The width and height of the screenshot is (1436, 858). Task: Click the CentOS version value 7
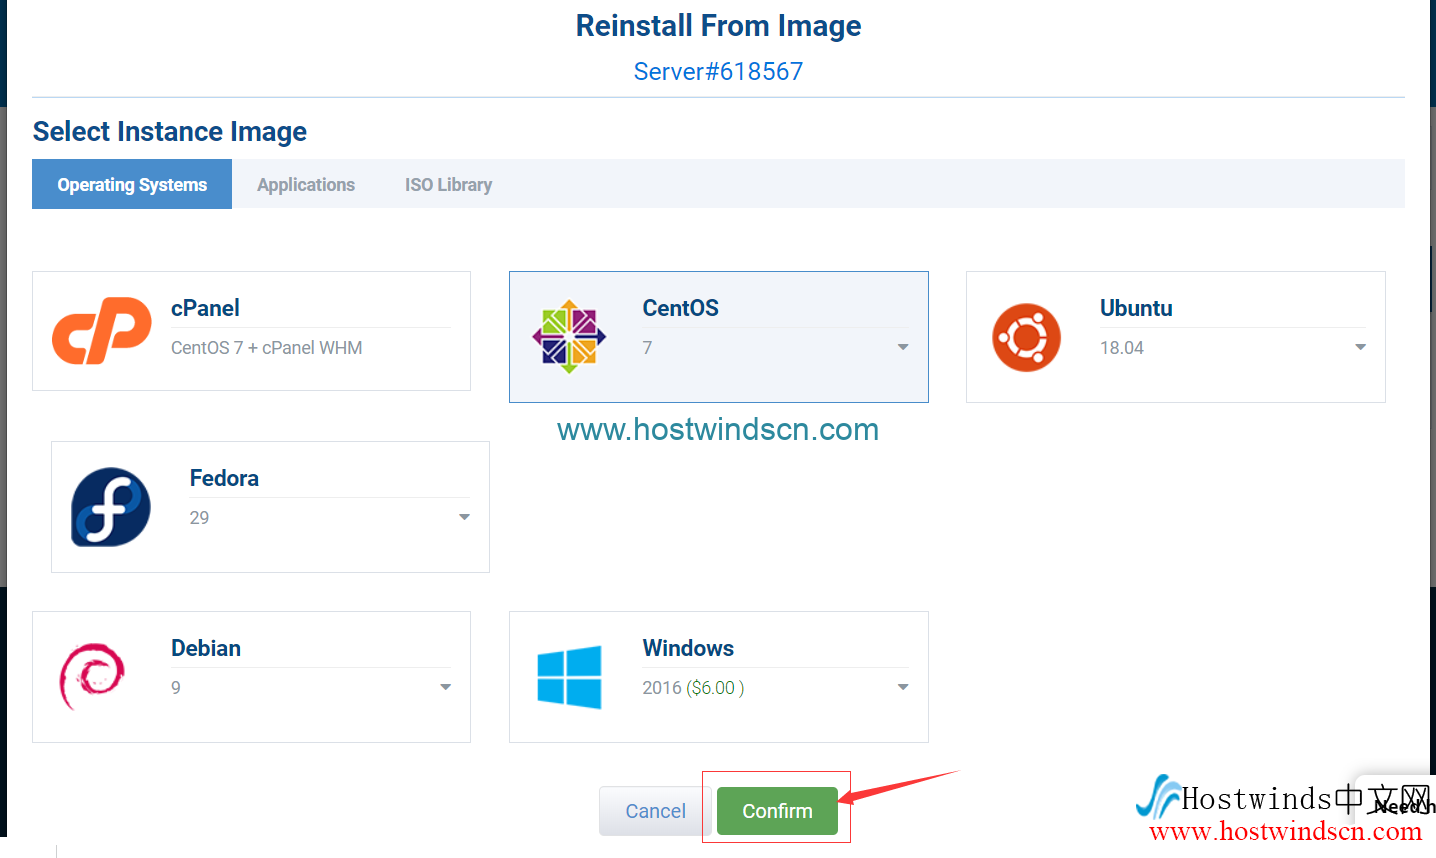click(647, 348)
